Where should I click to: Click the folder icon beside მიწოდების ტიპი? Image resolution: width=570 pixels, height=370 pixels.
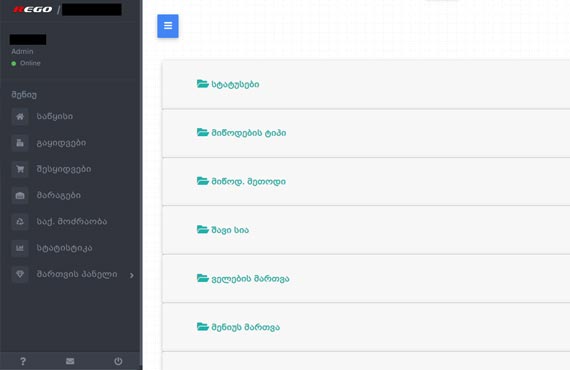(x=202, y=132)
